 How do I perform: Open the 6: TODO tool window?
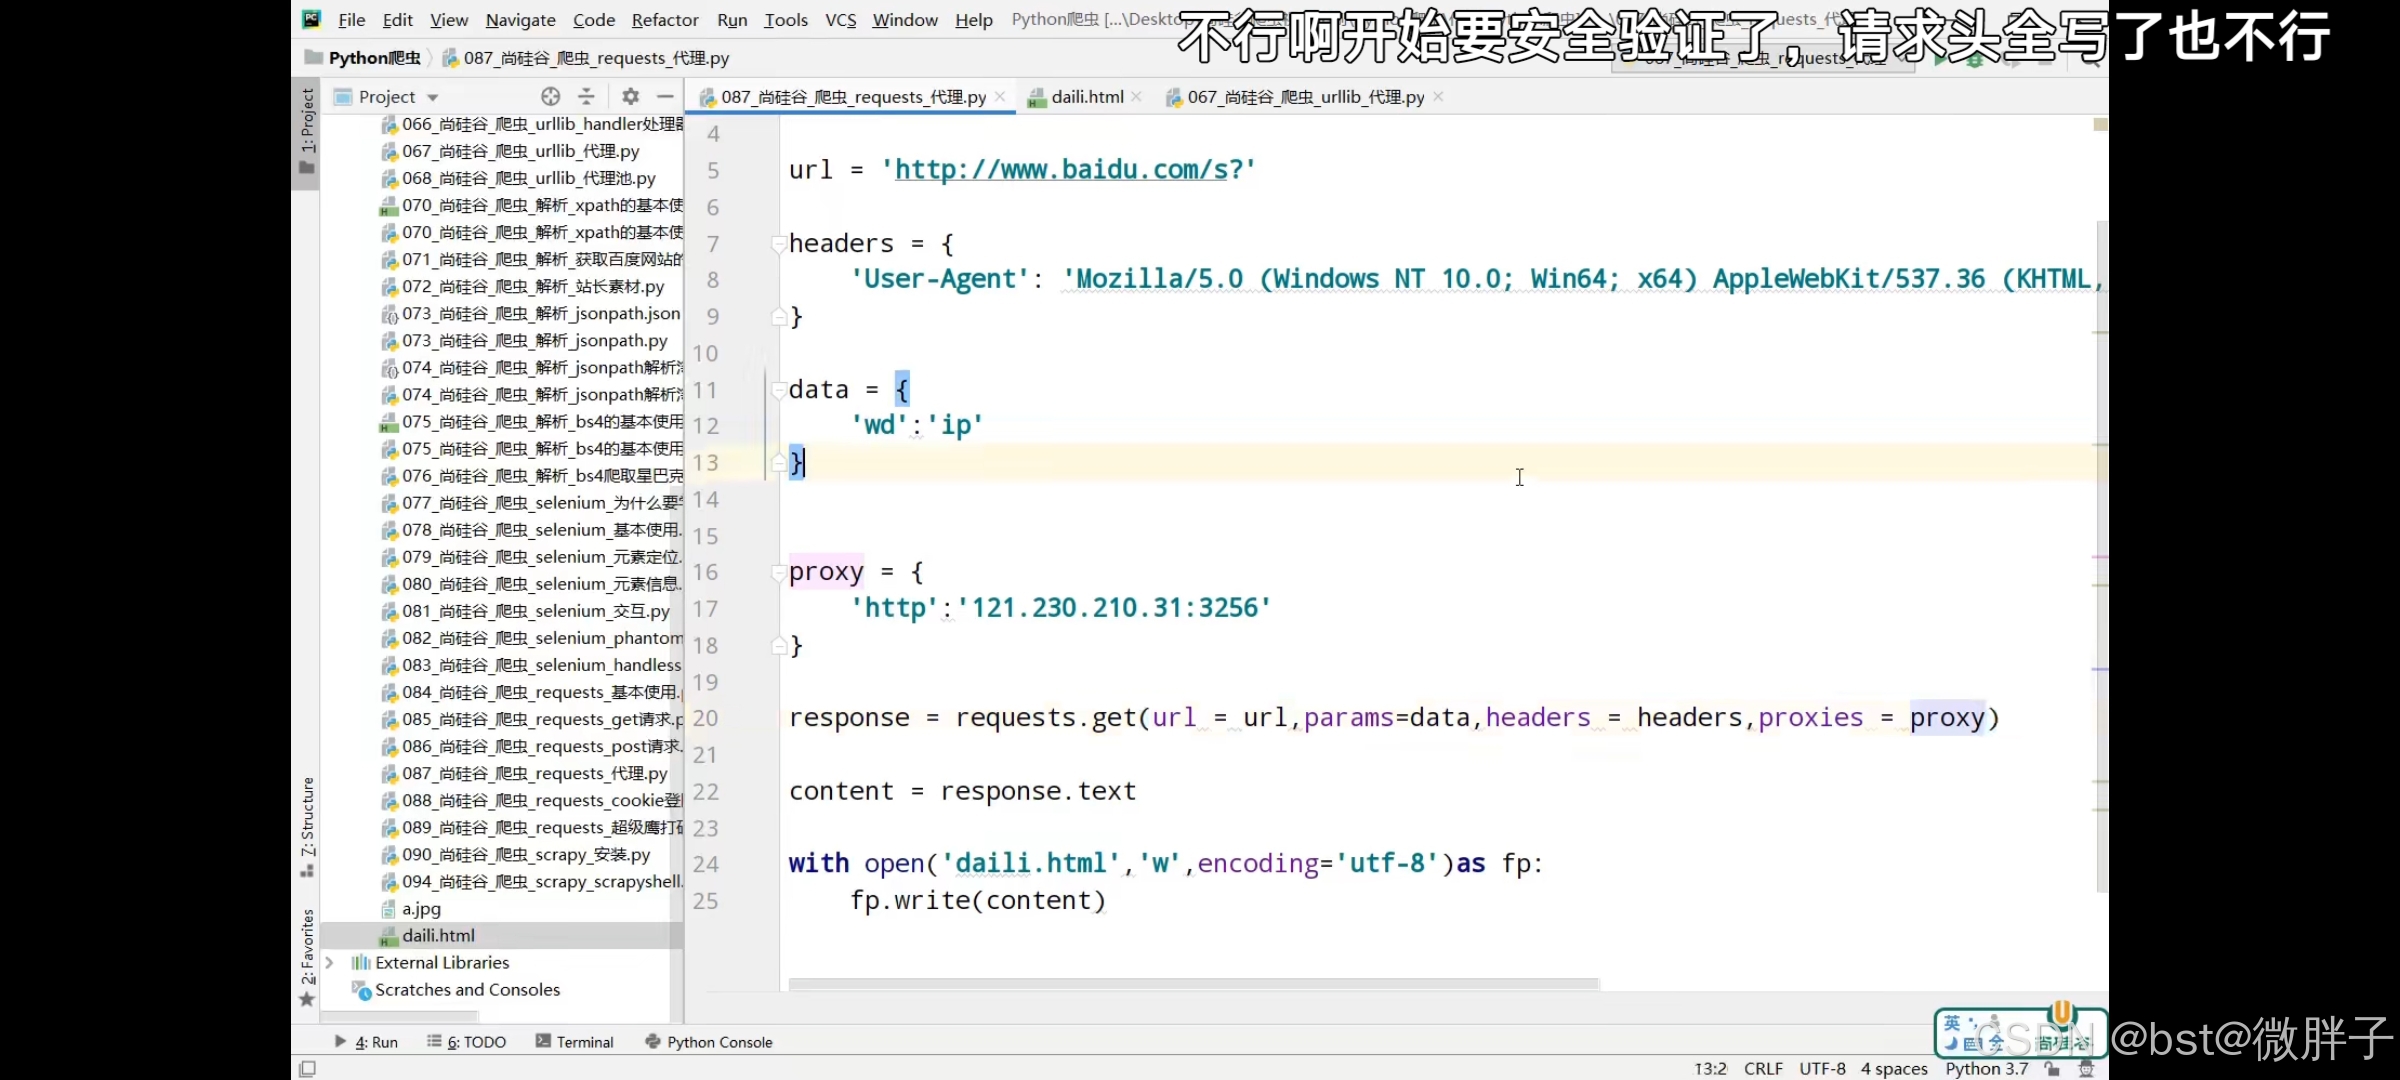coord(467,1042)
